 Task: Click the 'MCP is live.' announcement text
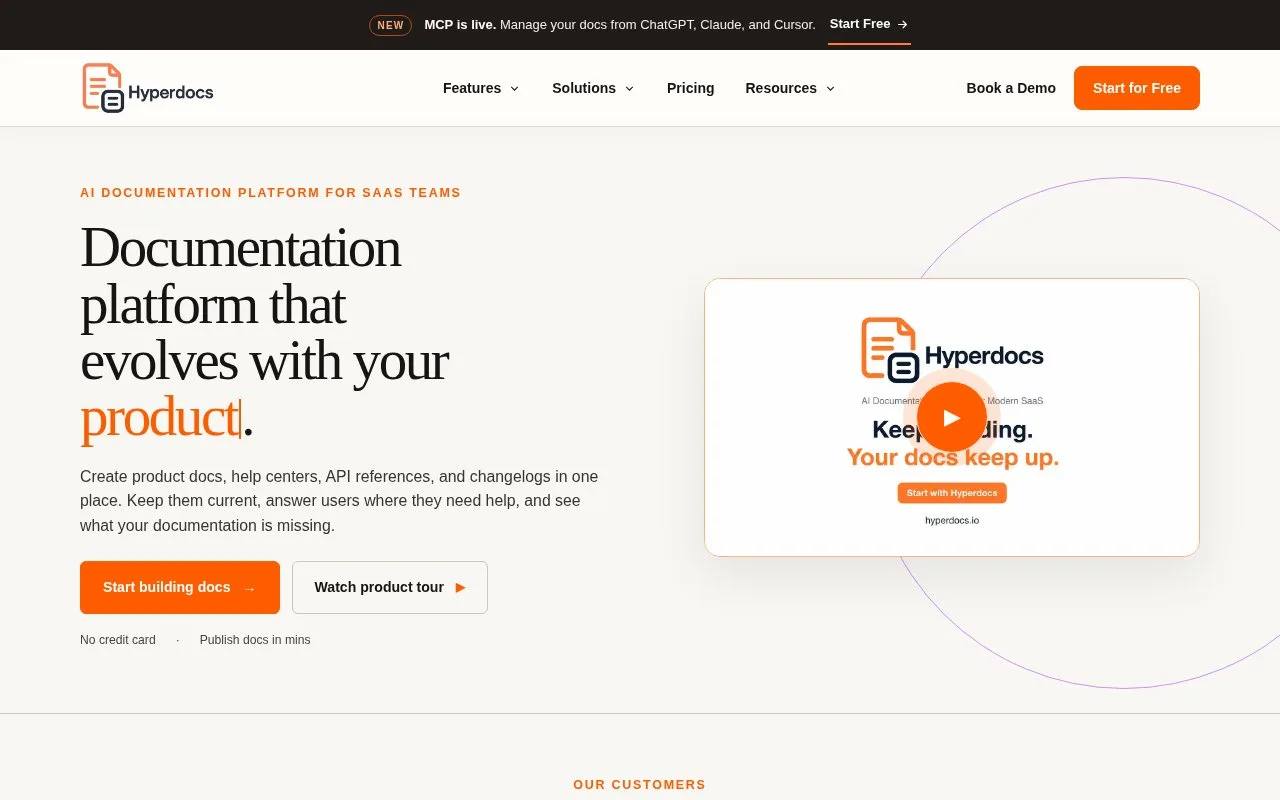coord(460,24)
